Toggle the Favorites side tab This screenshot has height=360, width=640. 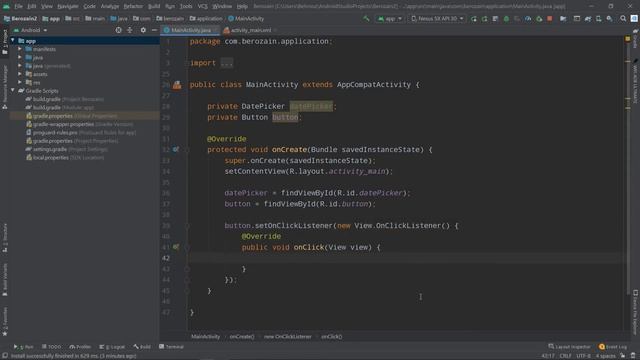pos(5,322)
